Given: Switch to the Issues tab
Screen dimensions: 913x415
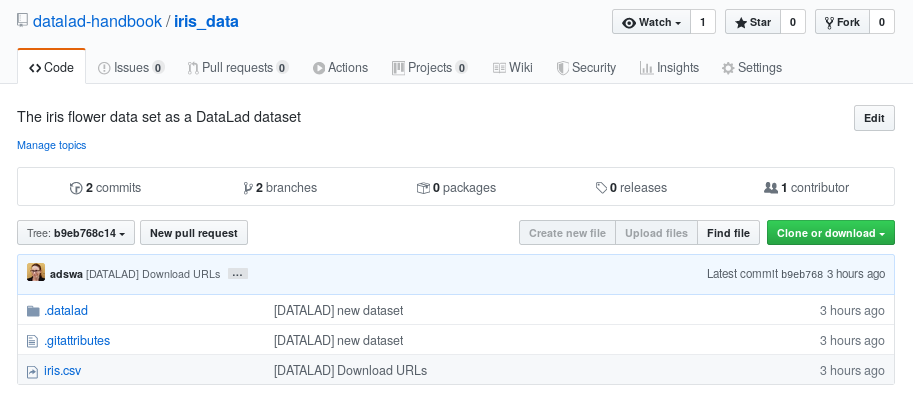Looking at the screenshot, I should (x=131, y=68).
